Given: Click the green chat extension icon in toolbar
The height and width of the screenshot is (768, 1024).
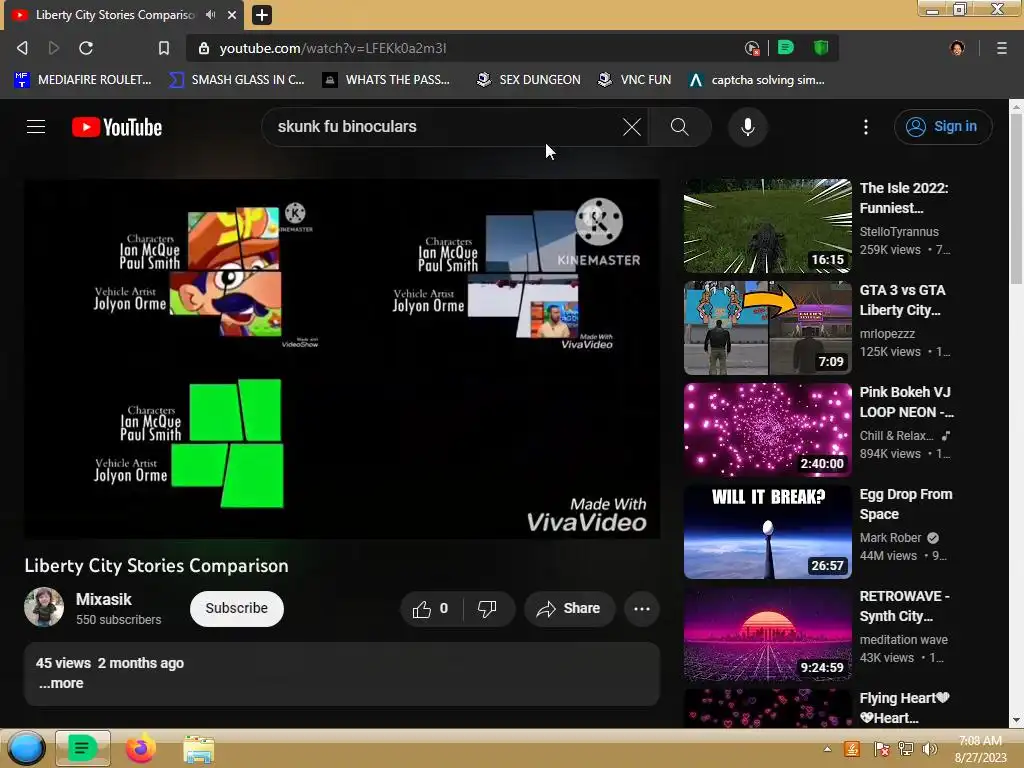Looking at the screenshot, I should click(x=786, y=48).
